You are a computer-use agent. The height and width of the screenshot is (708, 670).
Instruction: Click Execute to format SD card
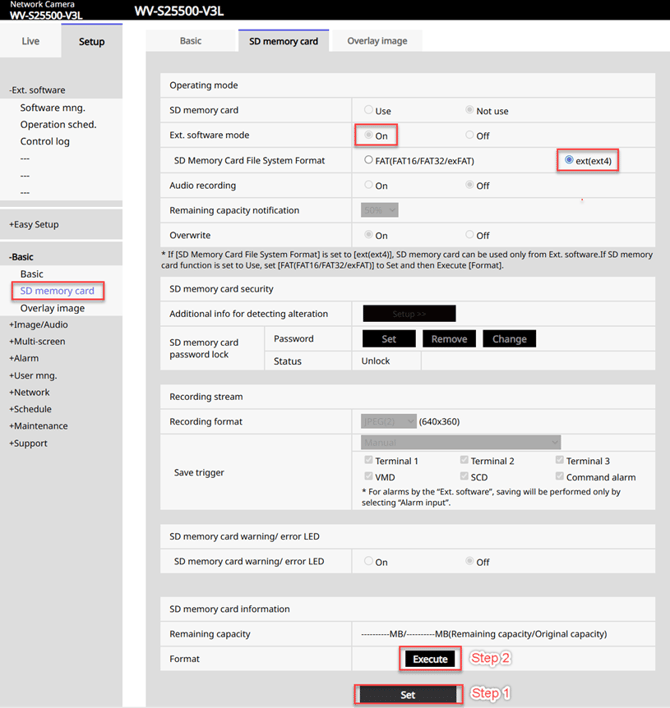click(431, 659)
